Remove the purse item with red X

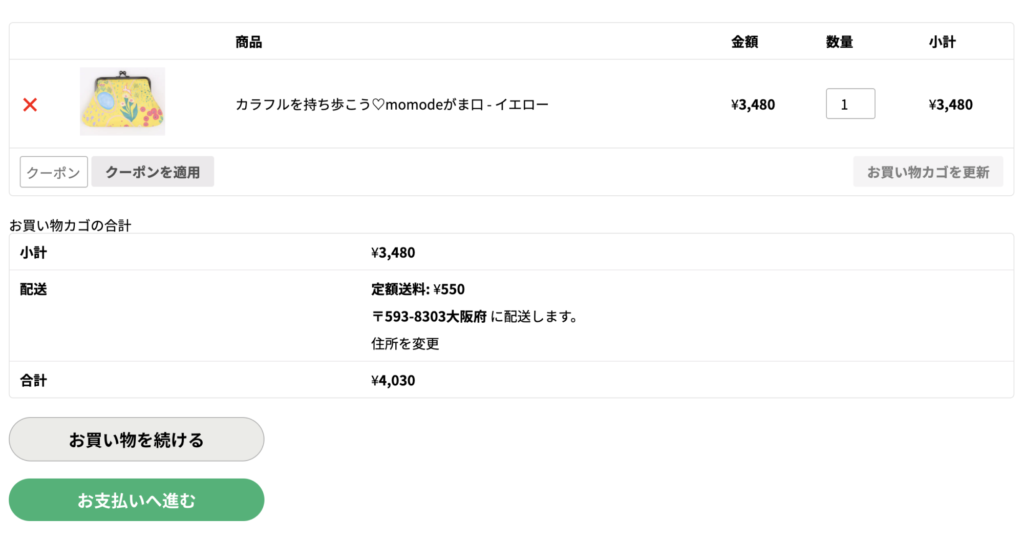pyautogui.click(x=30, y=104)
